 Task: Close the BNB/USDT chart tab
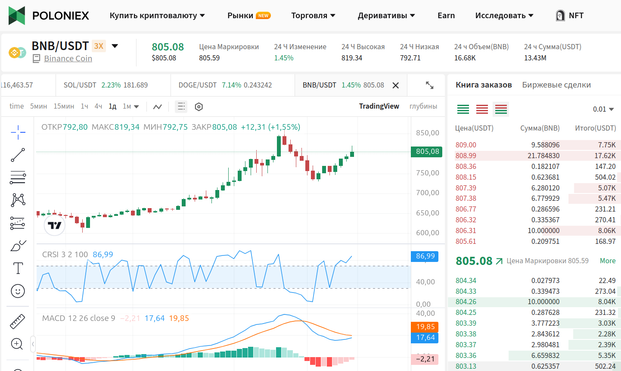(x=395, y=85)
